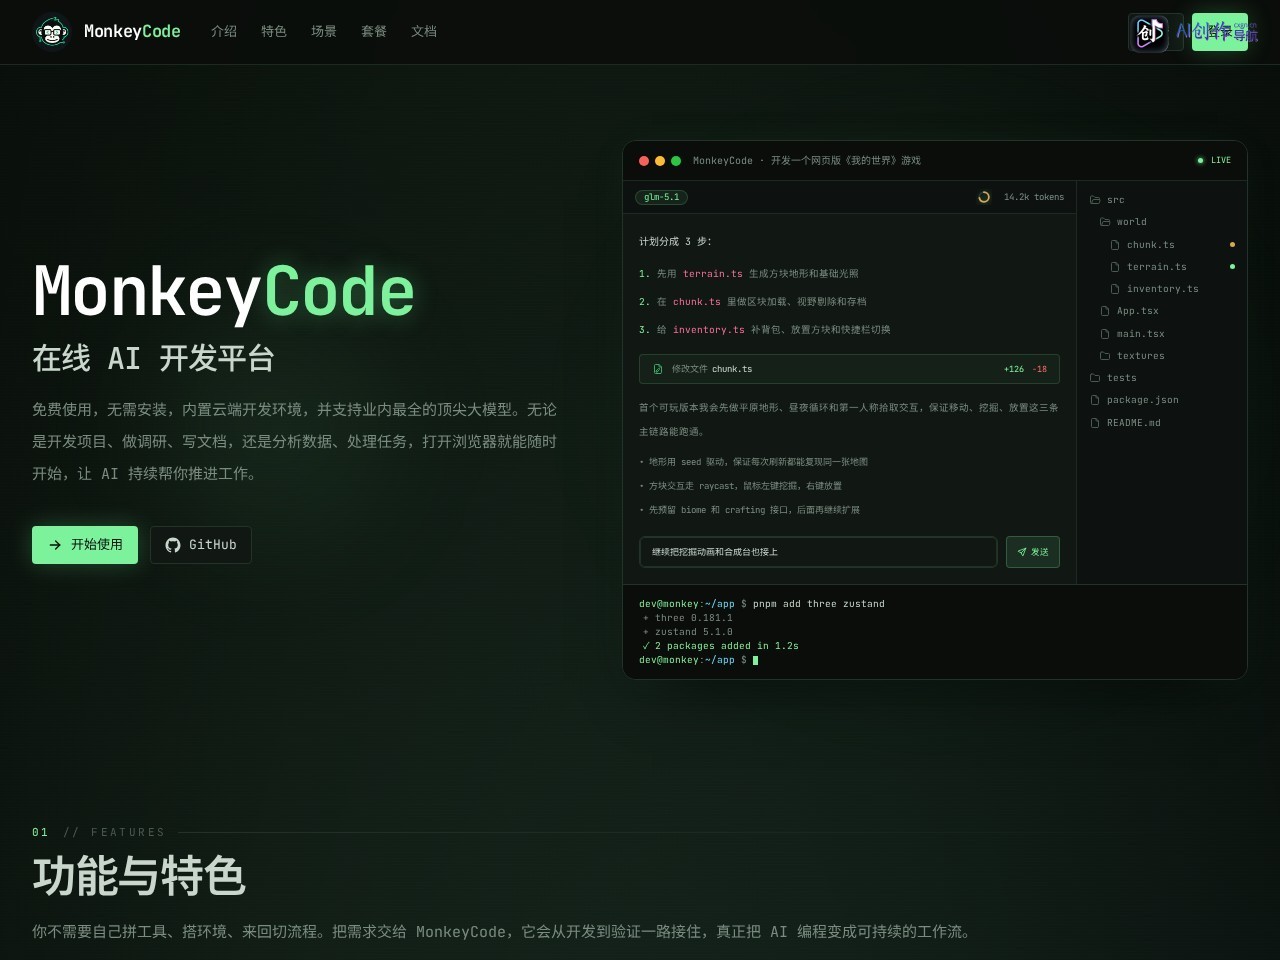
Task: Click the +126 additions count
Action: 1014,369
